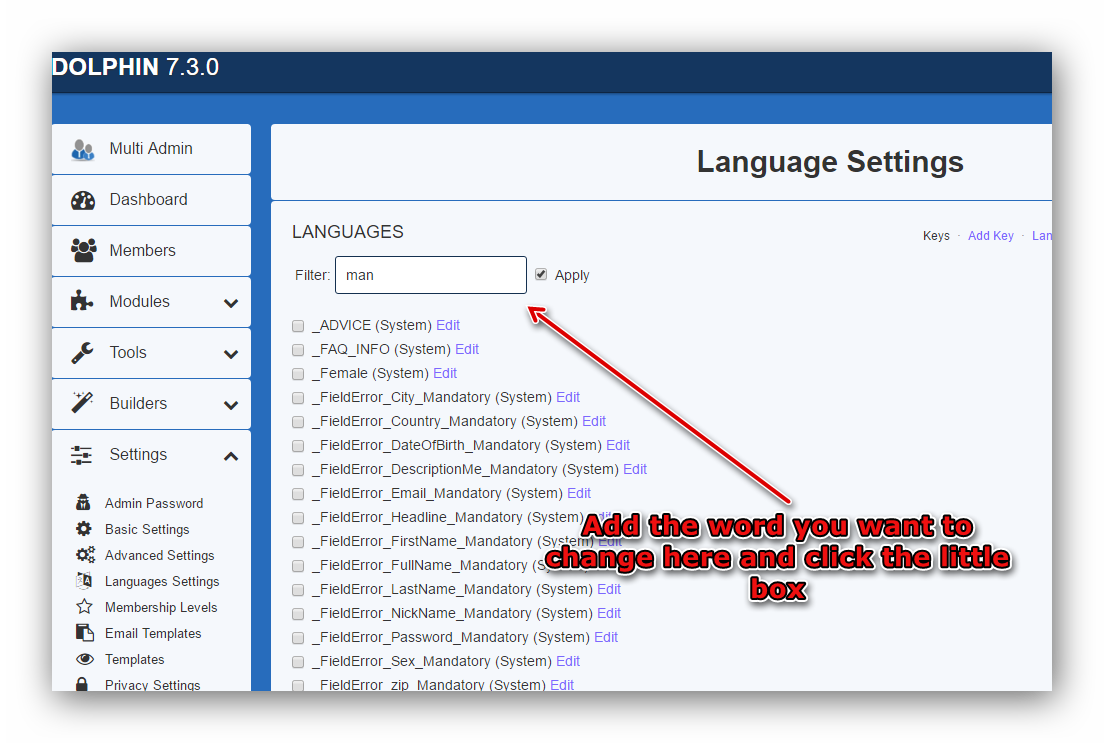Screen dimensions: 1104x743
Task: Open Membership Levels in the sidebar
Action: pyautogui.click(x=160, y=607)
